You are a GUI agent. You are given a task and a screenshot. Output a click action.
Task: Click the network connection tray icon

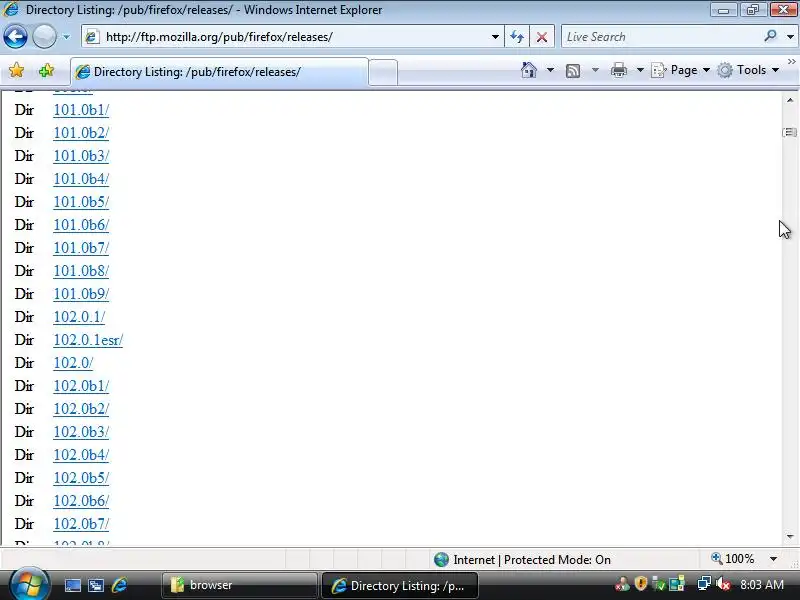coord(704,583)
